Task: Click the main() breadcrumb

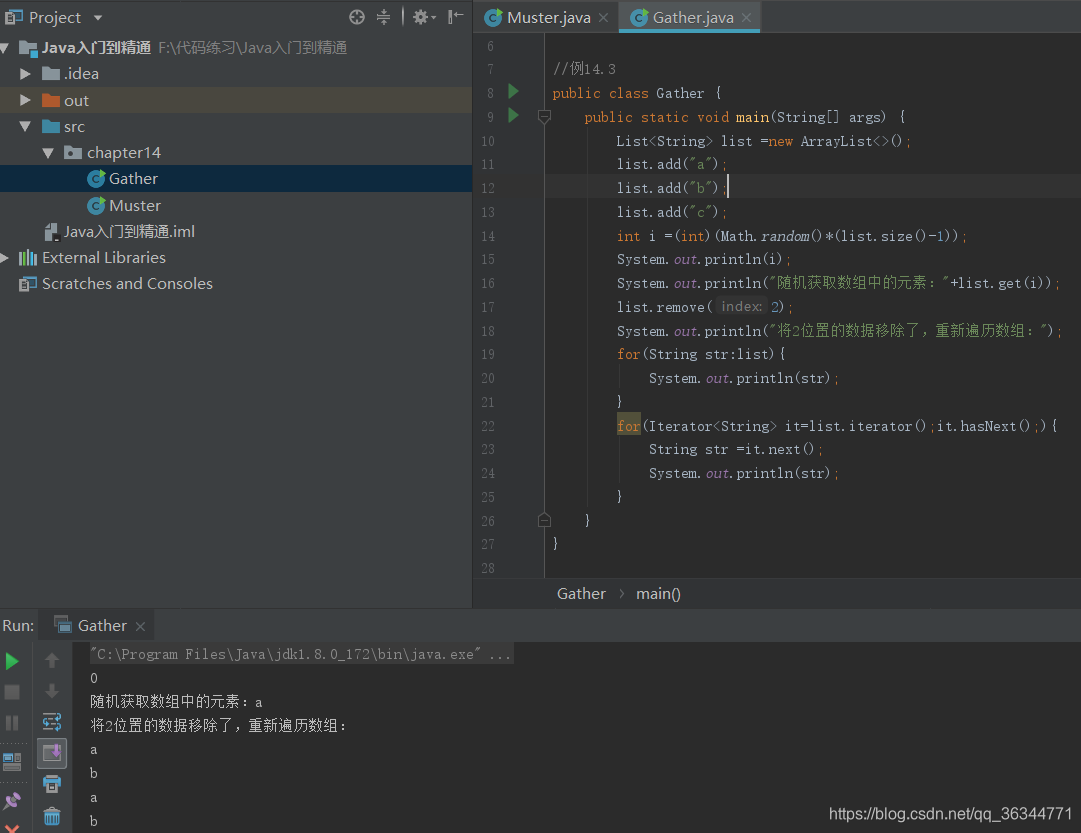Action: pyautogui.click(x=658, y=594)
